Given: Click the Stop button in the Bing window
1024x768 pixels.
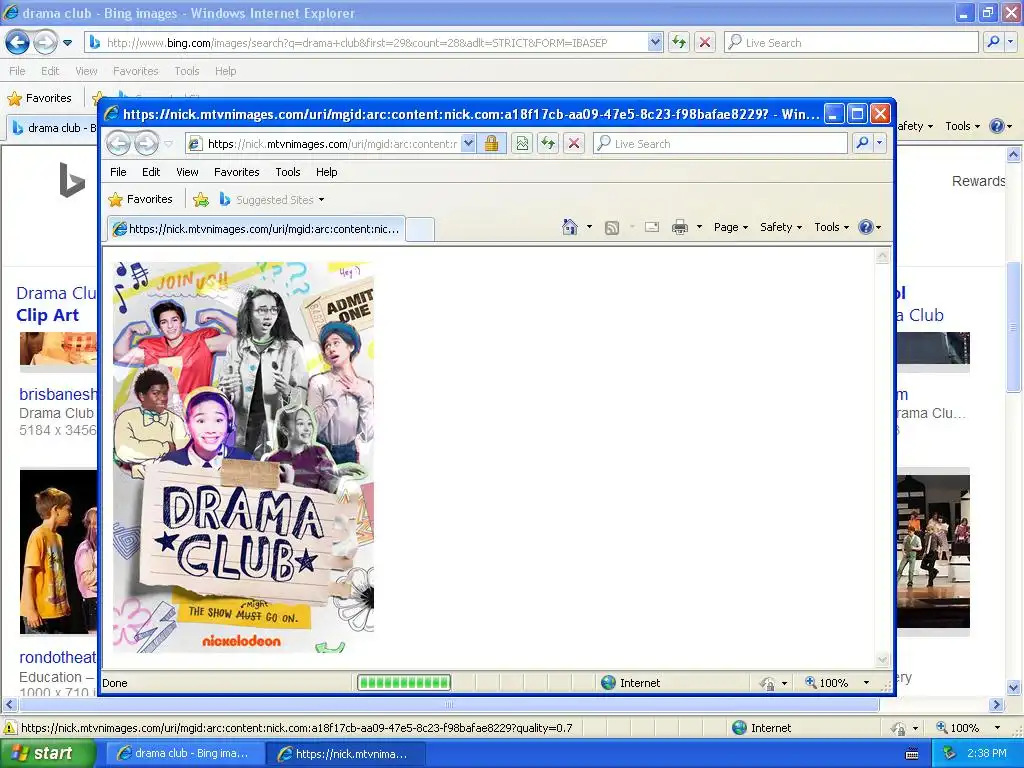Looking at the screenshot, I should (x=705, y=42).
